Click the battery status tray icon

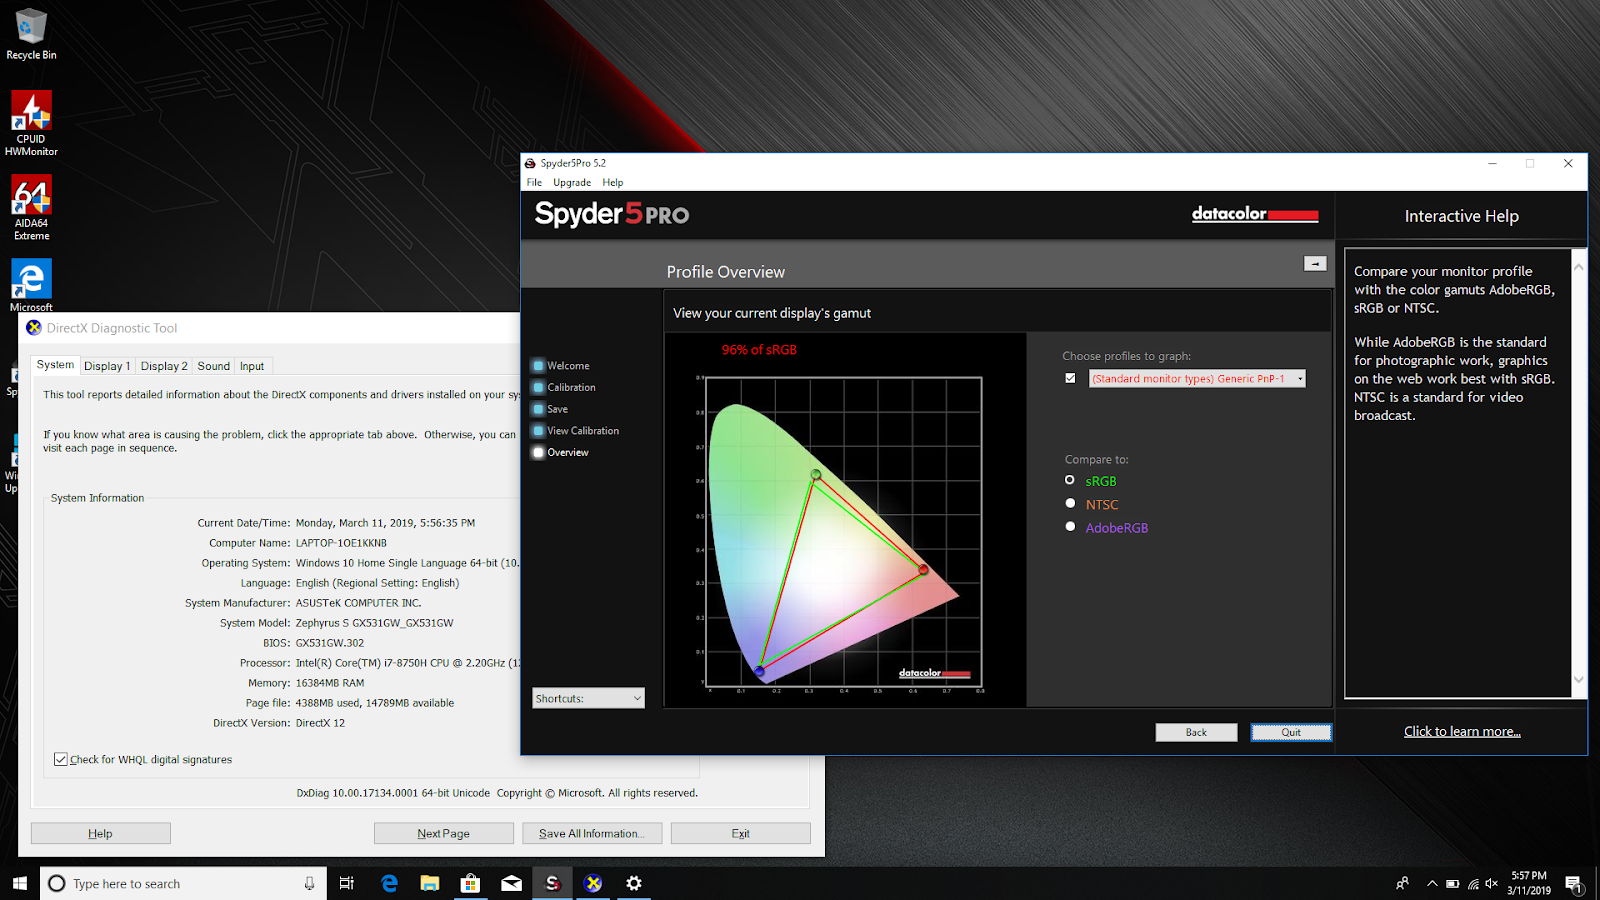[1452, 884]
